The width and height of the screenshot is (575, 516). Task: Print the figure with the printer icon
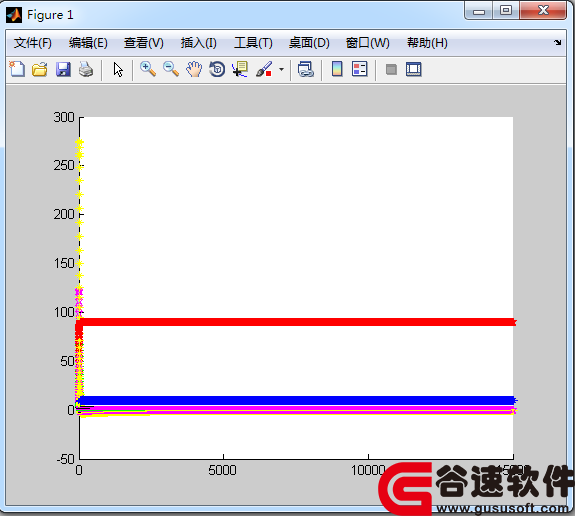86,69
